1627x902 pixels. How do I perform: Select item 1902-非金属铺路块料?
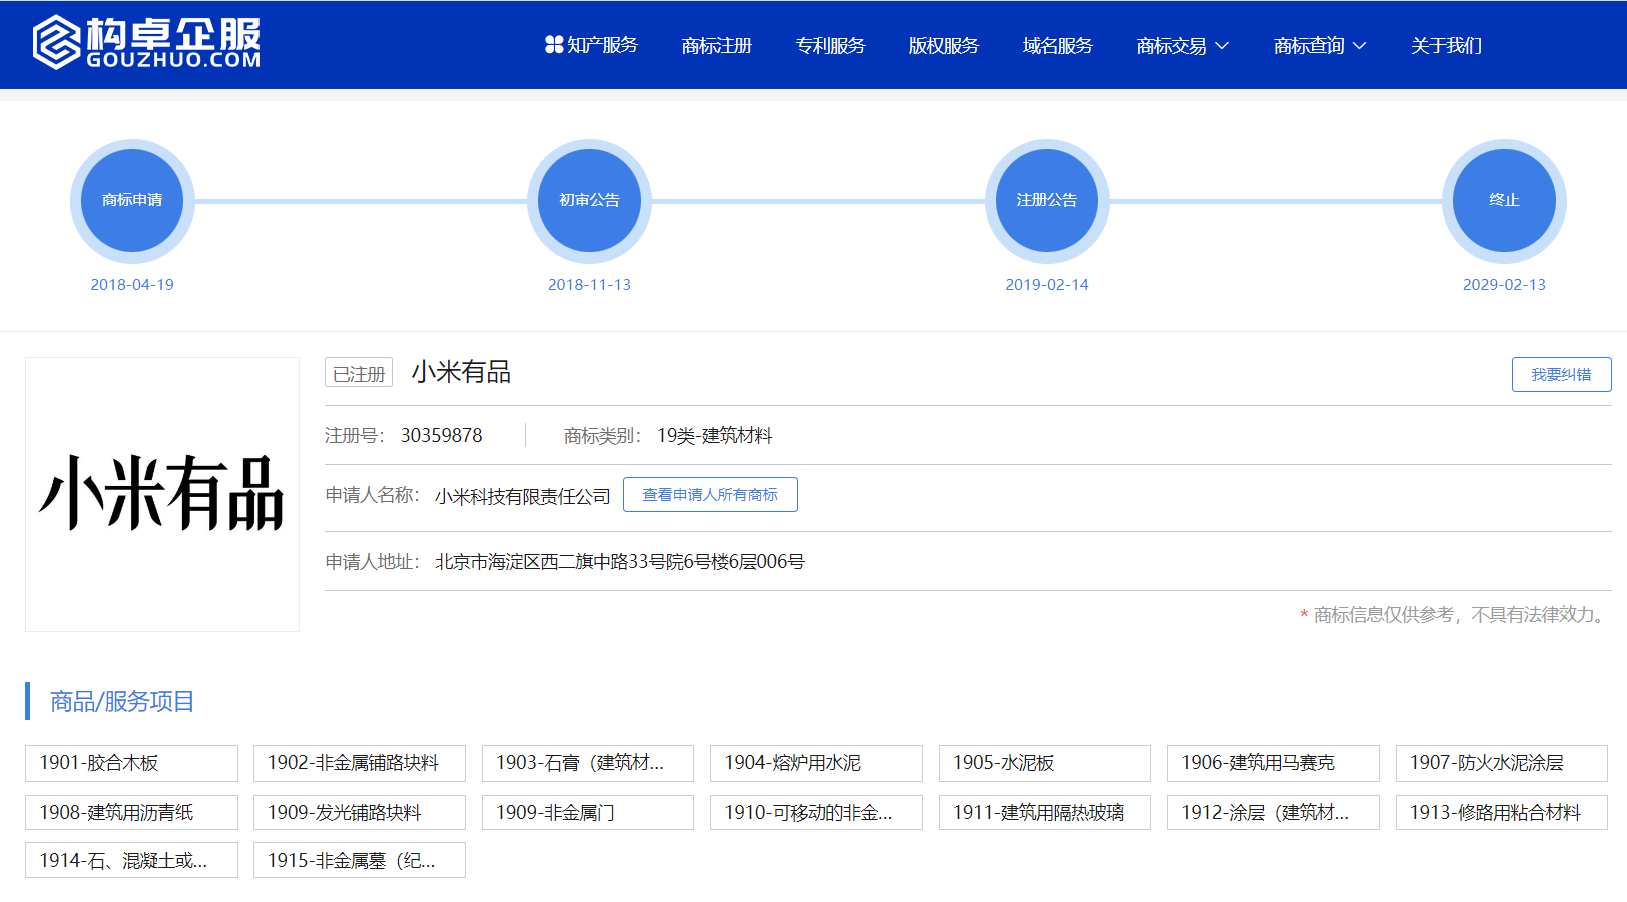pos(359,763)
